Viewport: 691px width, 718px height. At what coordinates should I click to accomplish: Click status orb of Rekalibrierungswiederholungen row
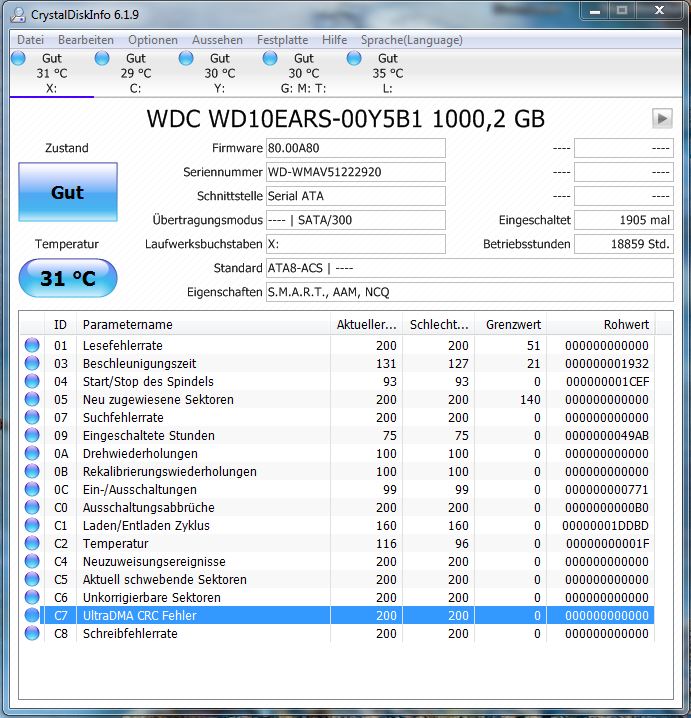pyautogui.click(x=32, y=471)
